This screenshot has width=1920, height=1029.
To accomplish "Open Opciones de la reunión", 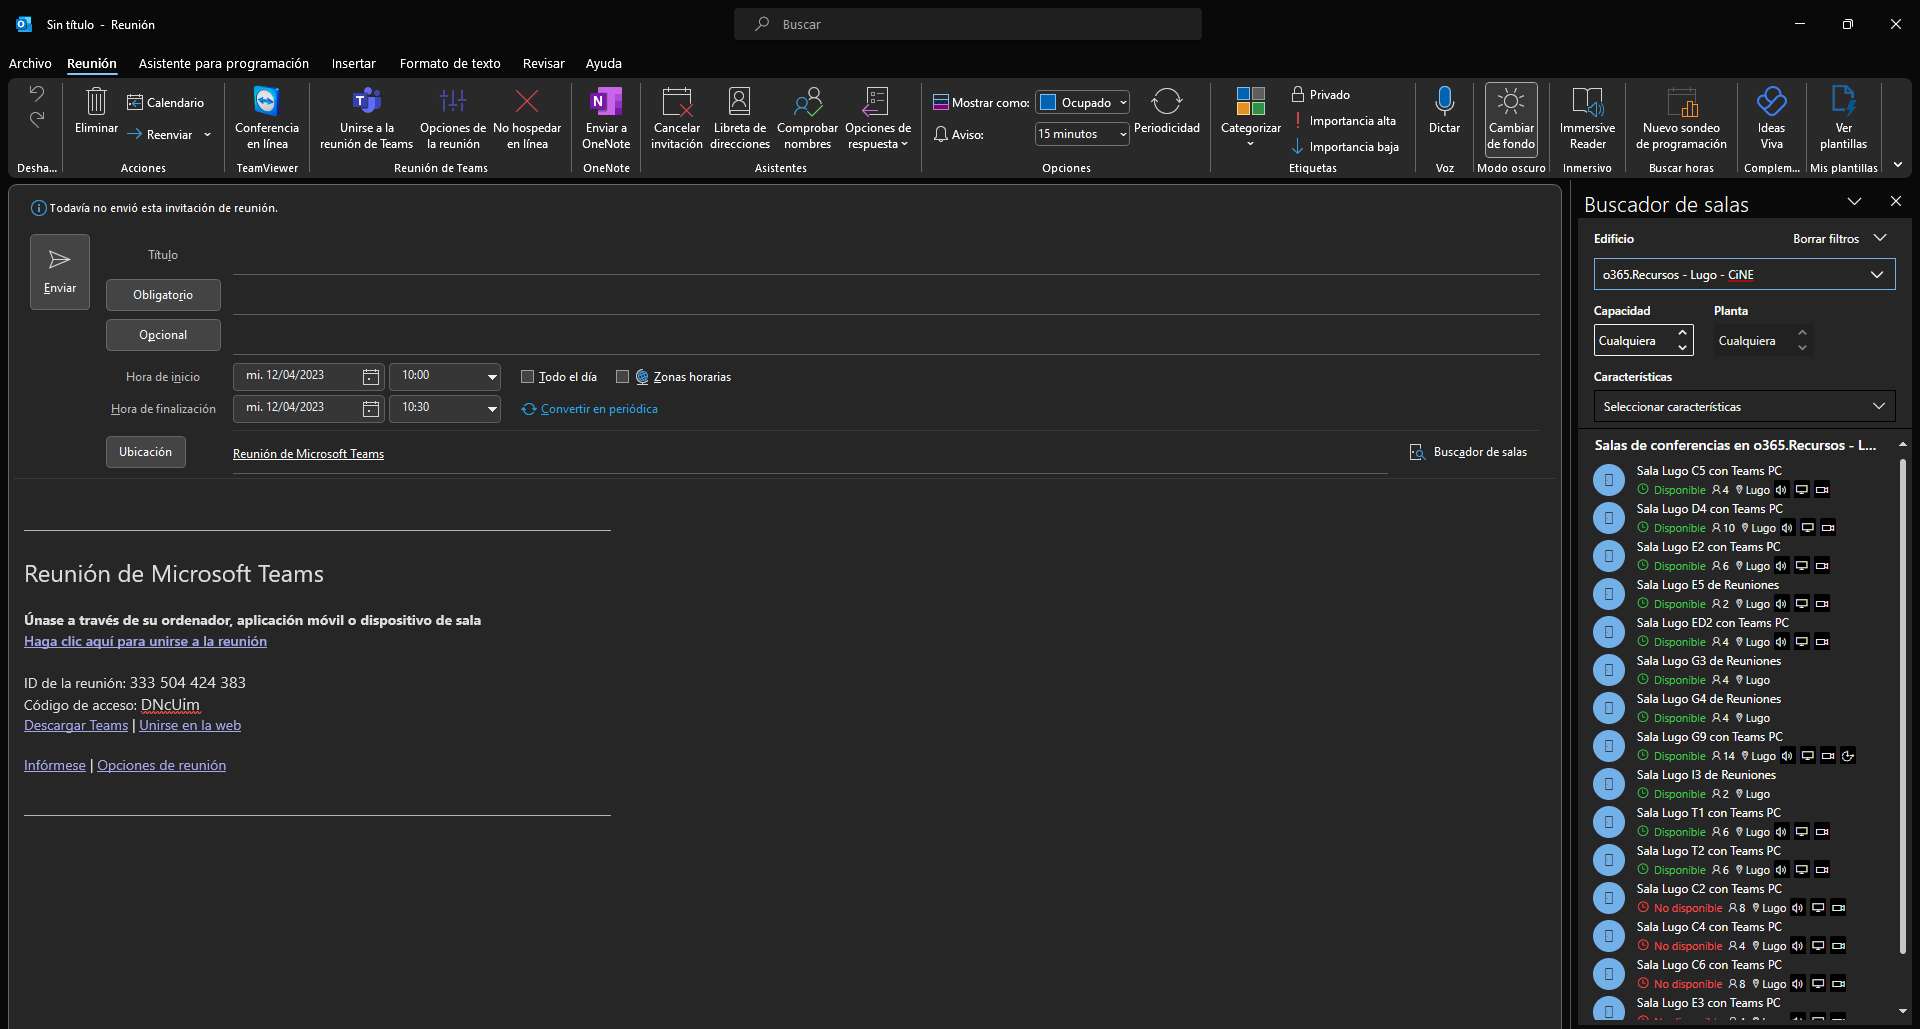I will coord(453,118).
